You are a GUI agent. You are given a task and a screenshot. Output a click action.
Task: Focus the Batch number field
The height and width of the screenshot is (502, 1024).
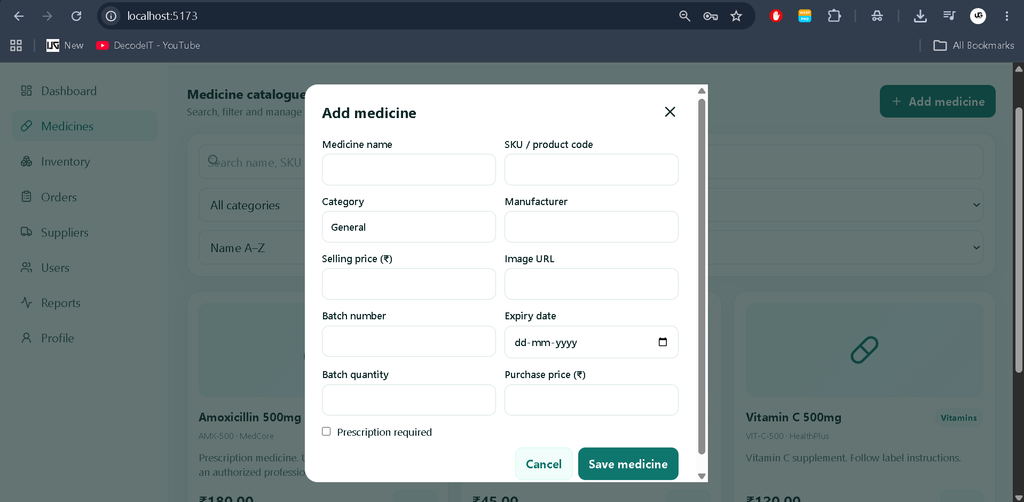point(409,341)
